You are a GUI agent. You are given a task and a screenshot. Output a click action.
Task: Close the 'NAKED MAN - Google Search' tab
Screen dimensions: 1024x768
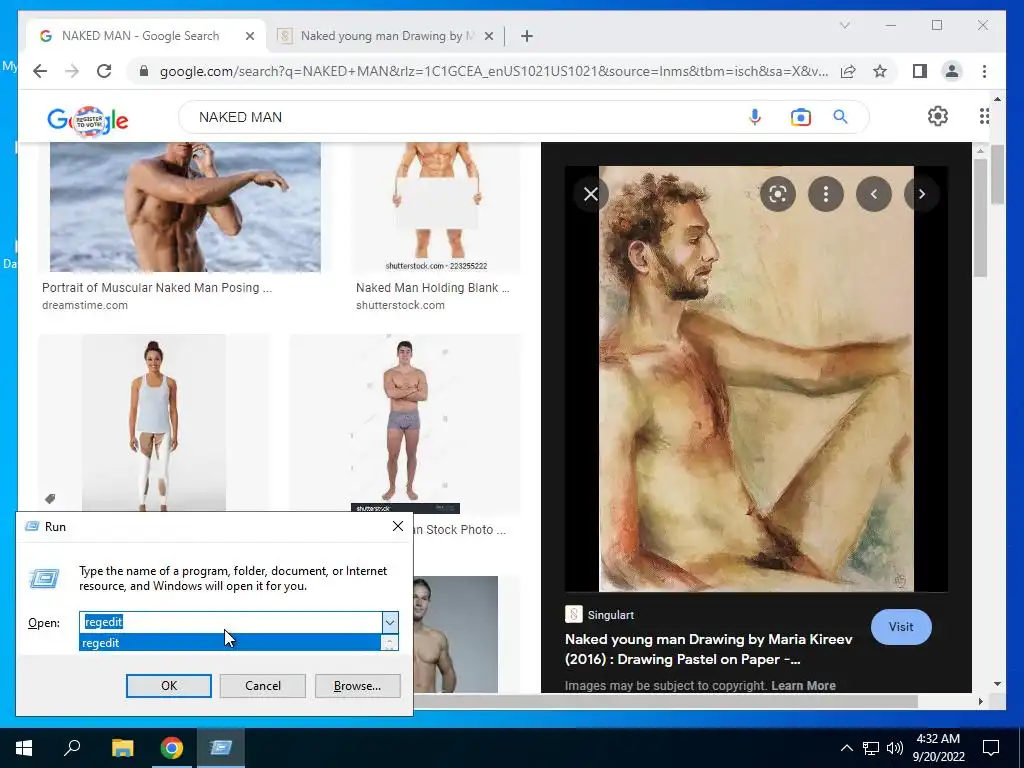coord(249,36)
